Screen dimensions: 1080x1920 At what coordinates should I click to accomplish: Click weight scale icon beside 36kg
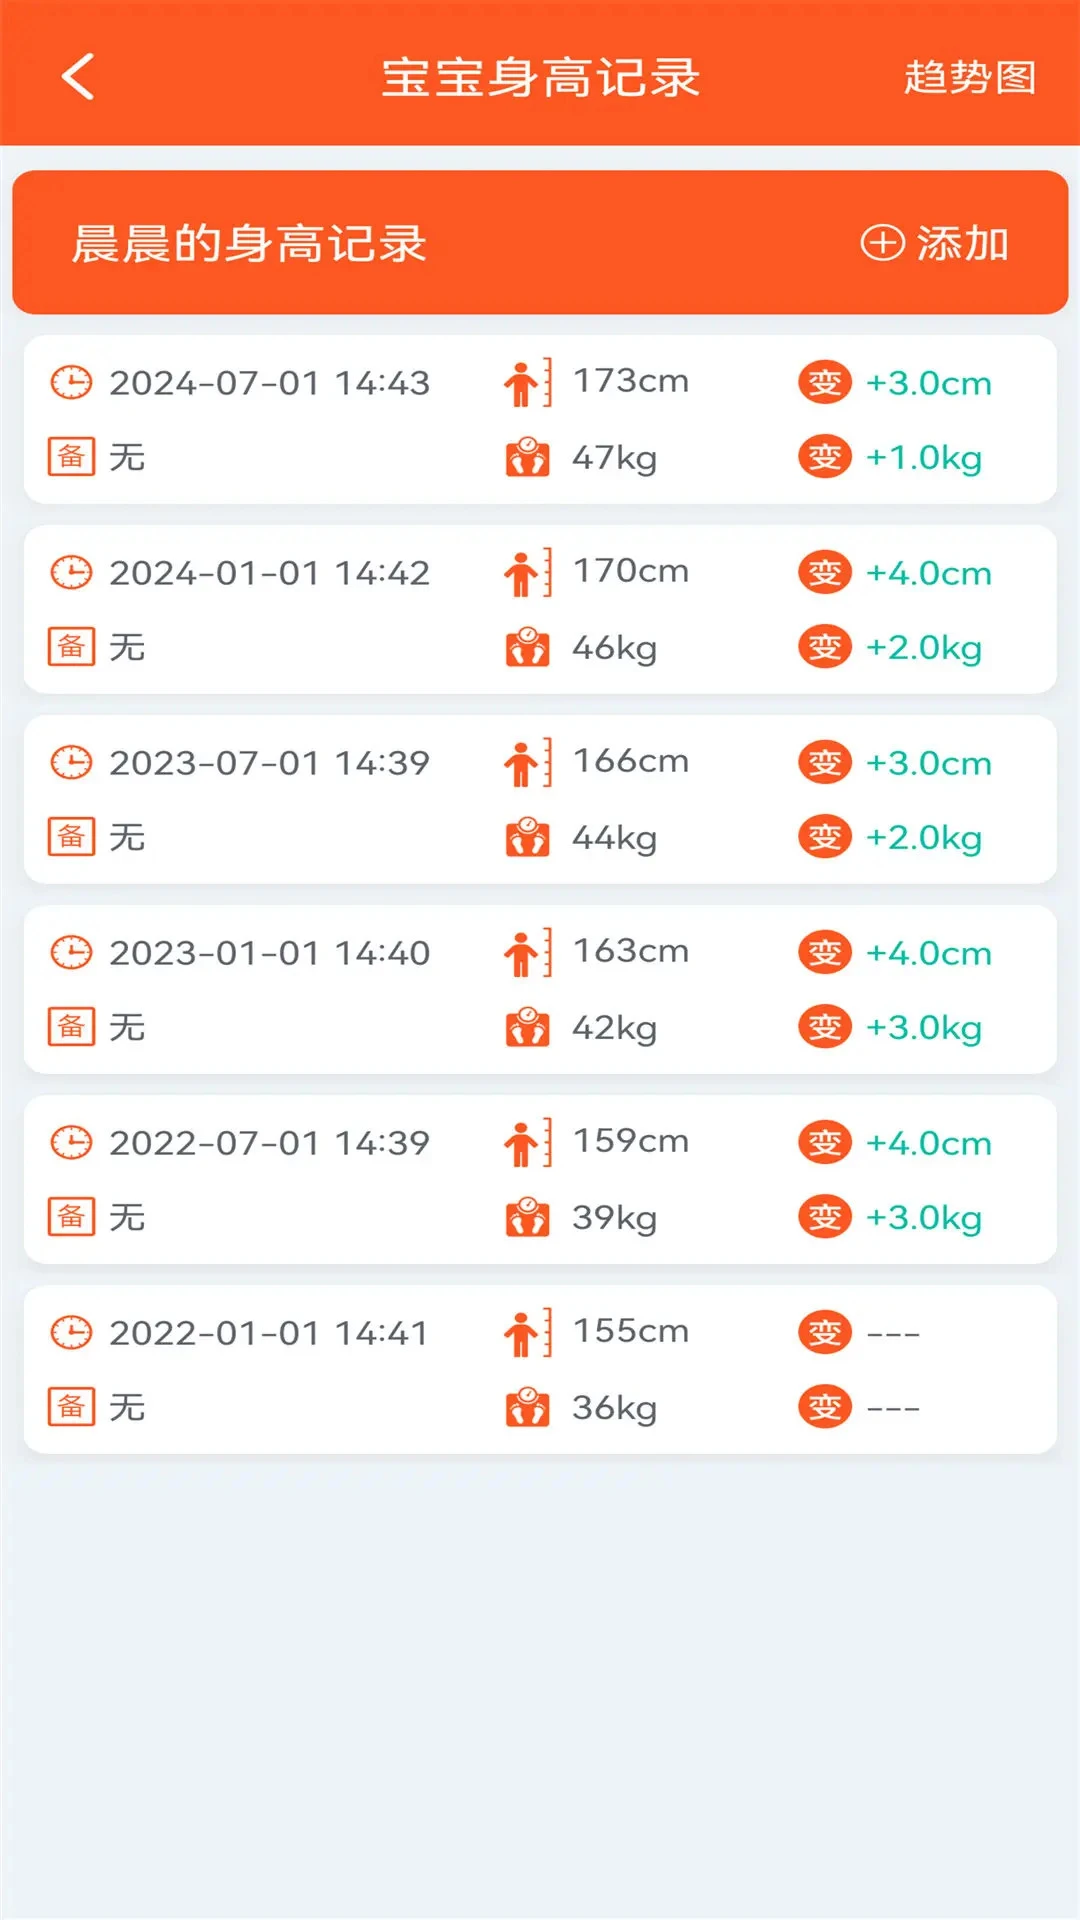527,1408
